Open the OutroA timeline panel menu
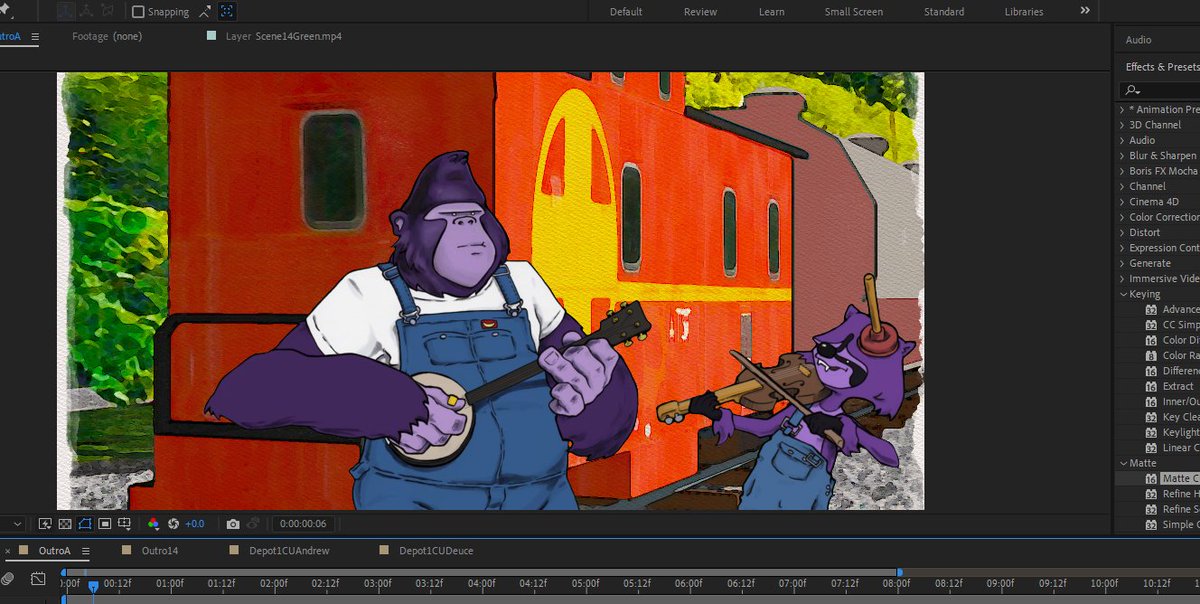1200x604 pixels. click(x=86, y=550)
